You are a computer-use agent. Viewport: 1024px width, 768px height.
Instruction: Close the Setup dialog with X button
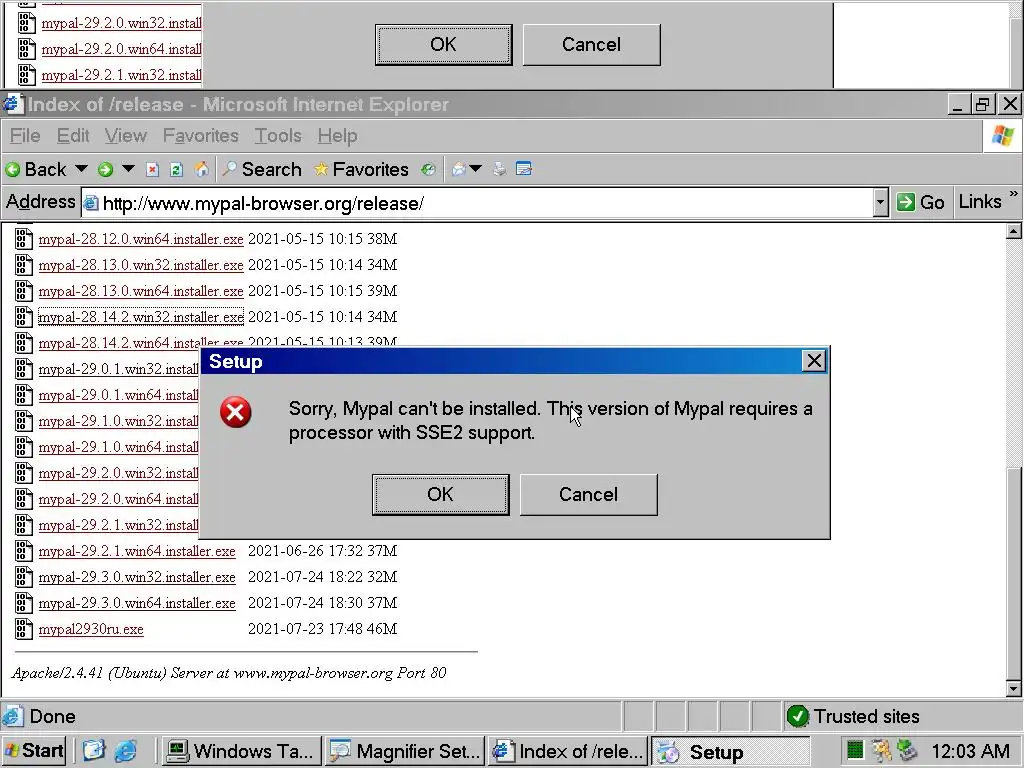[814, 360]
